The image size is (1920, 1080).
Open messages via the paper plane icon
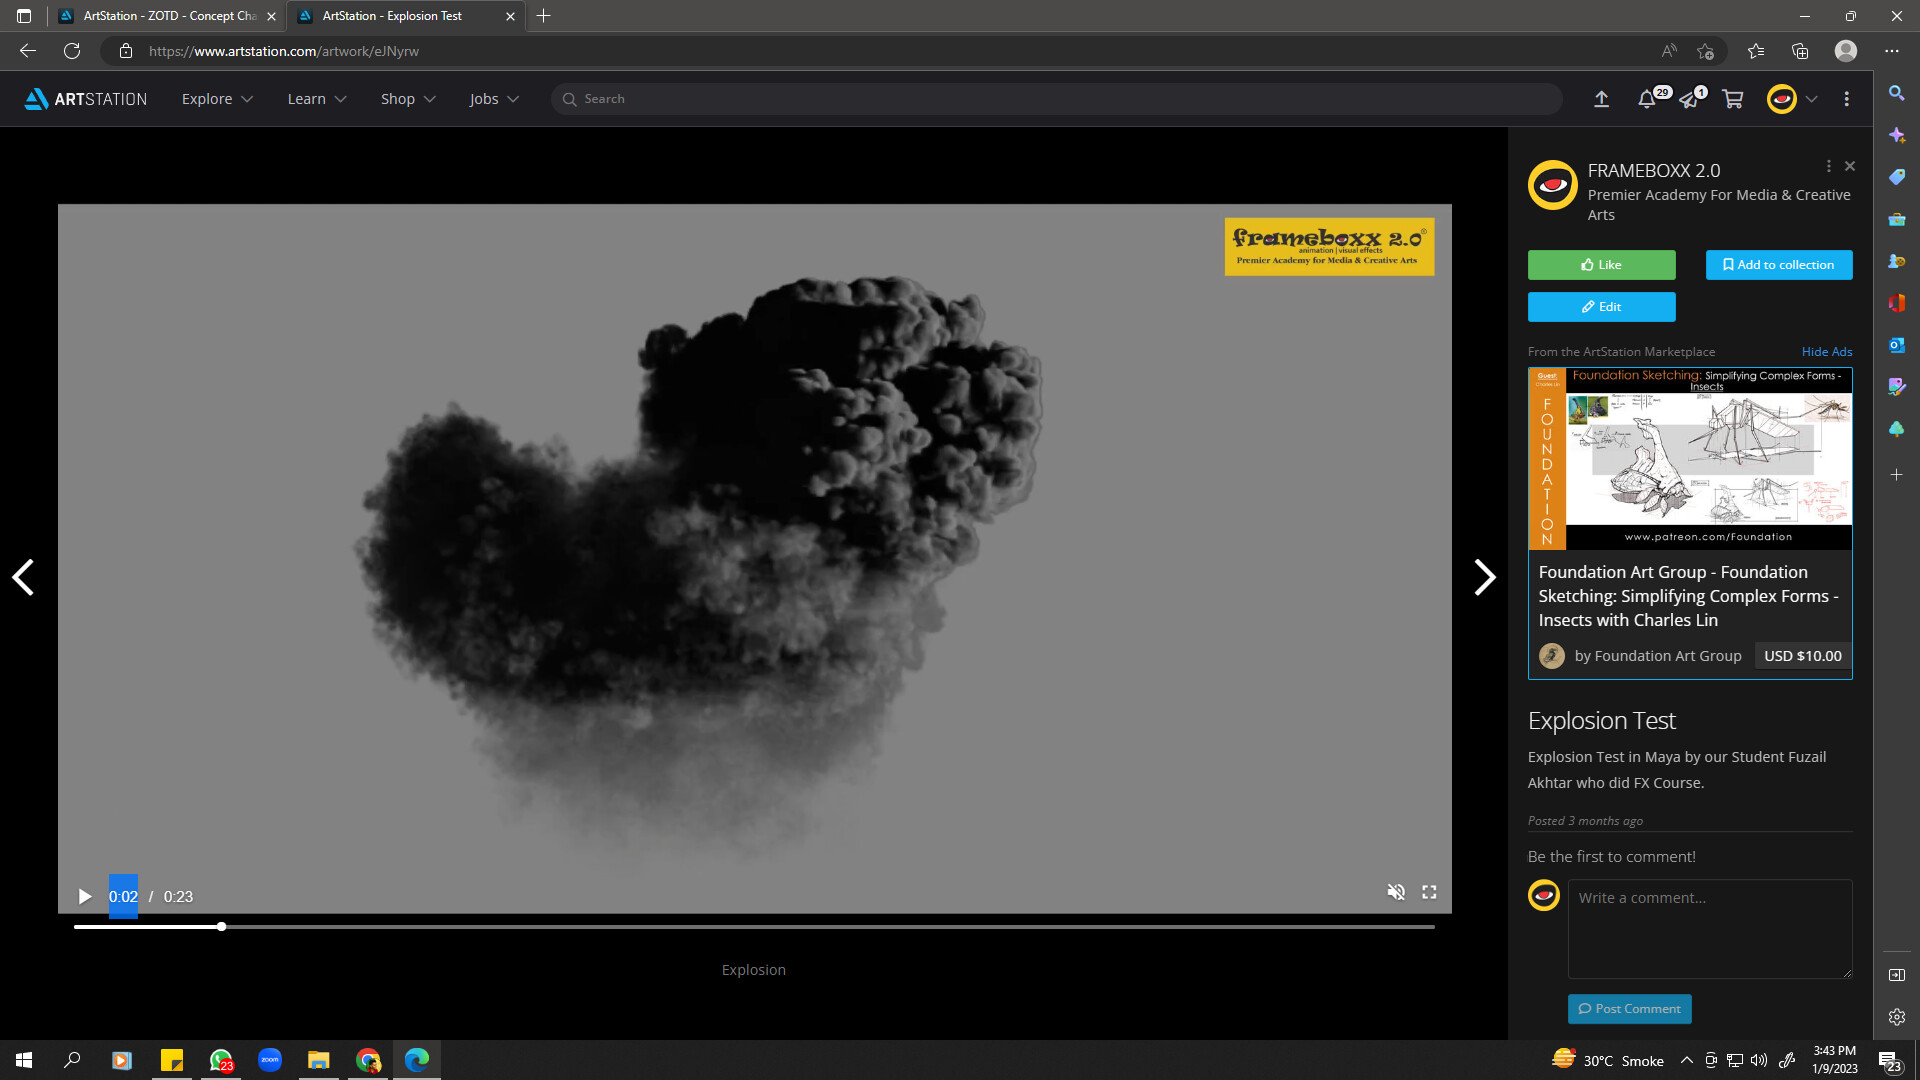point(1690,99)
